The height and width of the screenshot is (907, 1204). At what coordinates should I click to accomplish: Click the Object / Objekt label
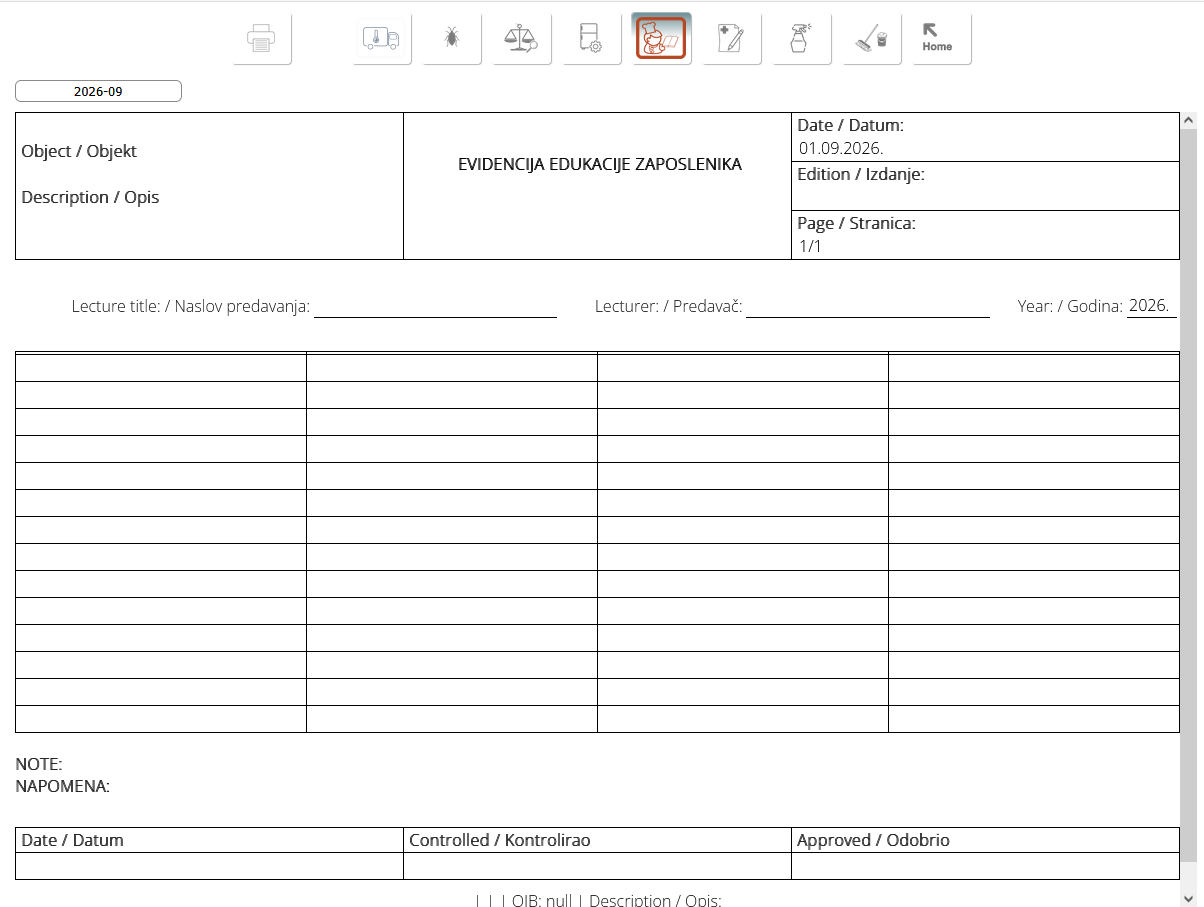(x=79, y=151)
